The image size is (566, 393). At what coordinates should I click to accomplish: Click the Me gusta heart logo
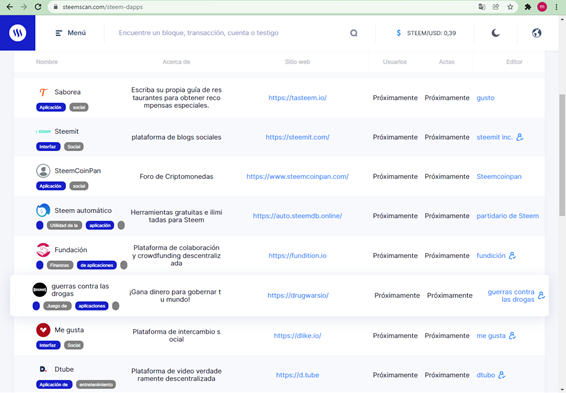(43, 330)
